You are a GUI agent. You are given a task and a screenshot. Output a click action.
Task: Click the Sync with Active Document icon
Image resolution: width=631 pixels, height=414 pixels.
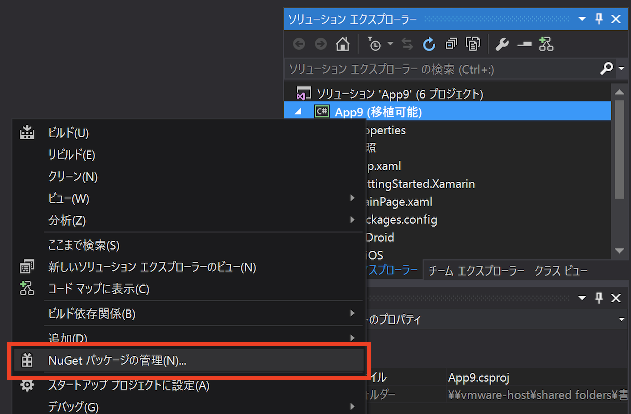coord(407,44)
